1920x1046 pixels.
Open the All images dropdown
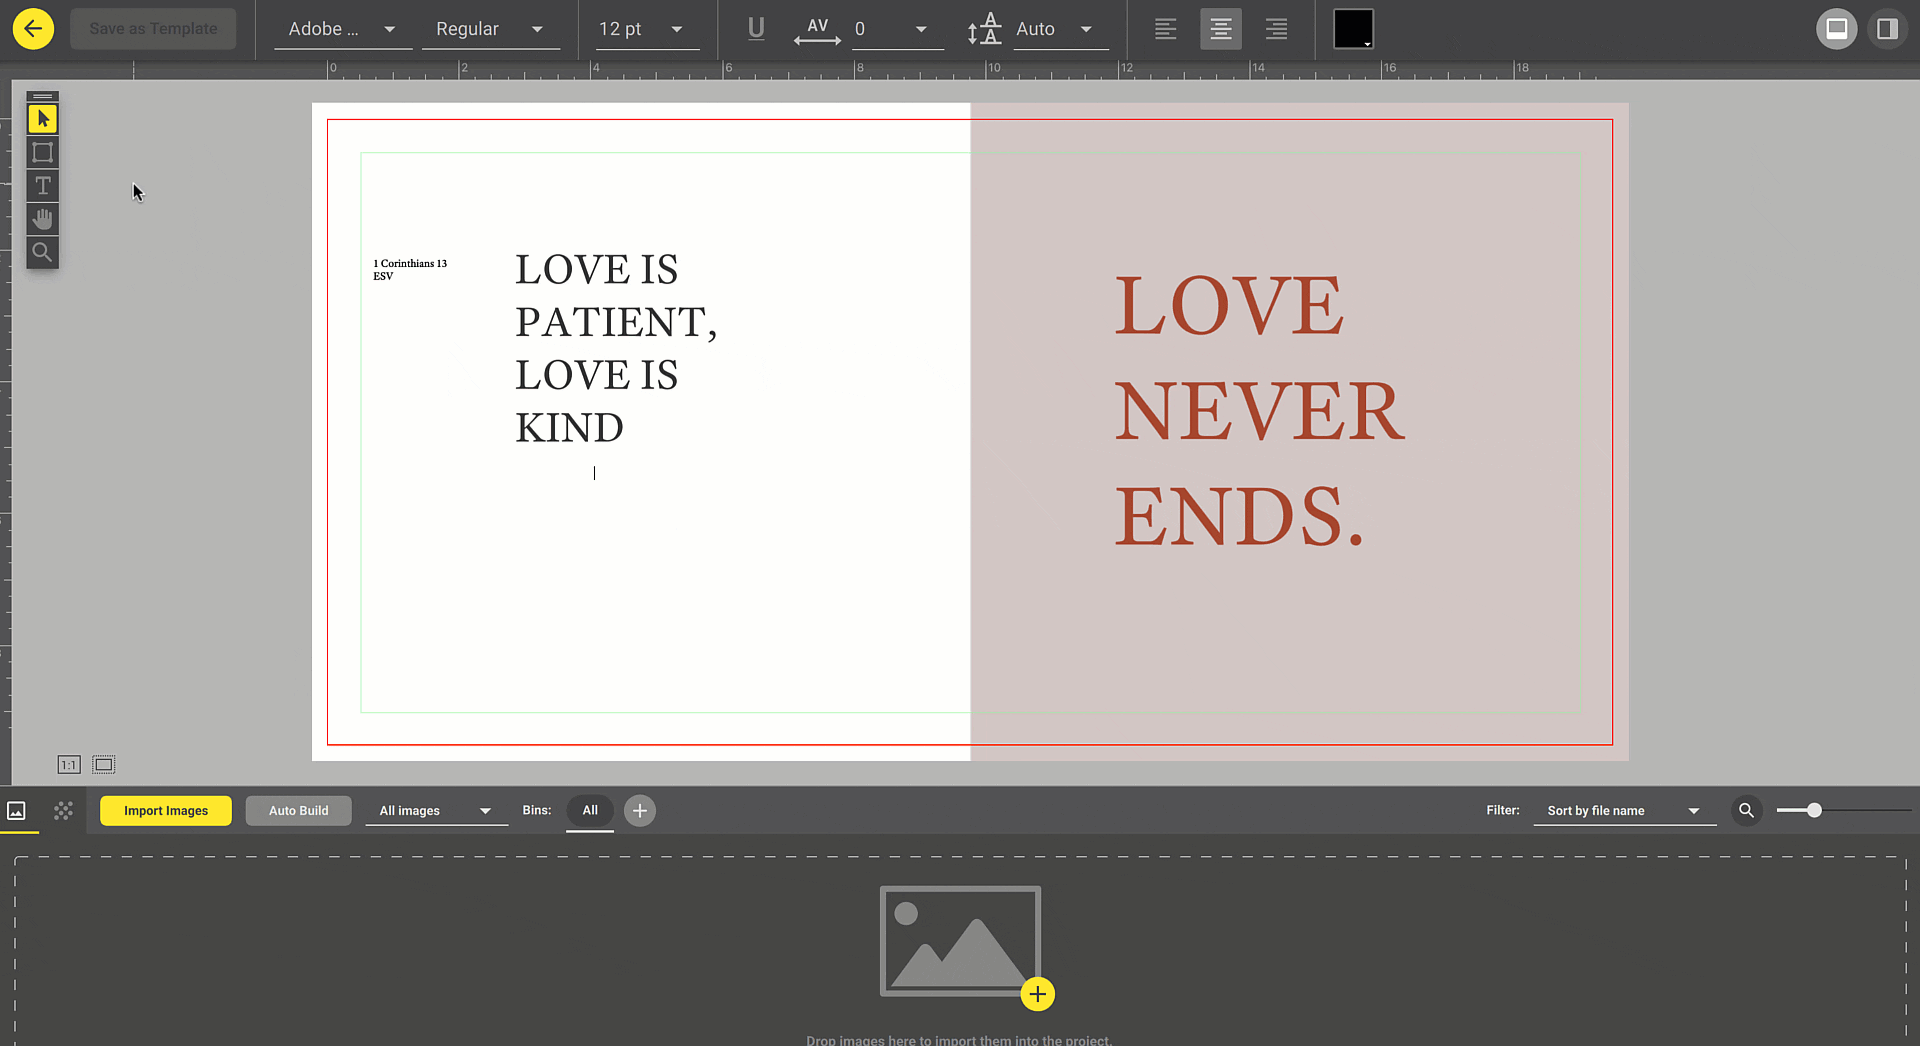(x=435, y=811)
